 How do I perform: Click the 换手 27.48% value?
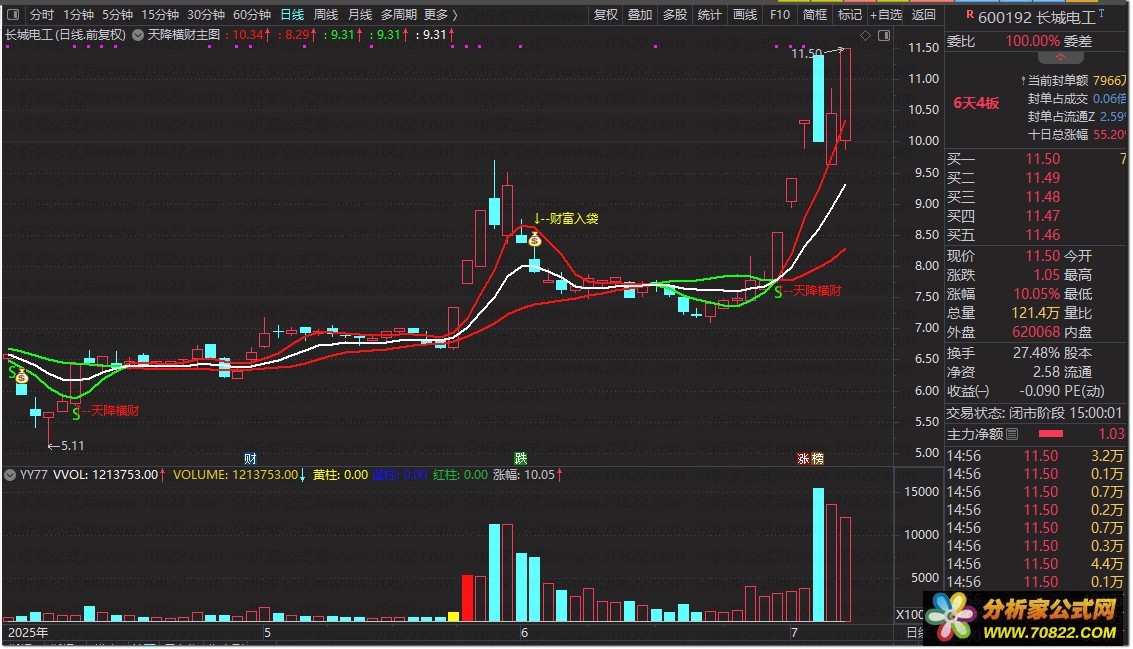[x=1035, y=353]
